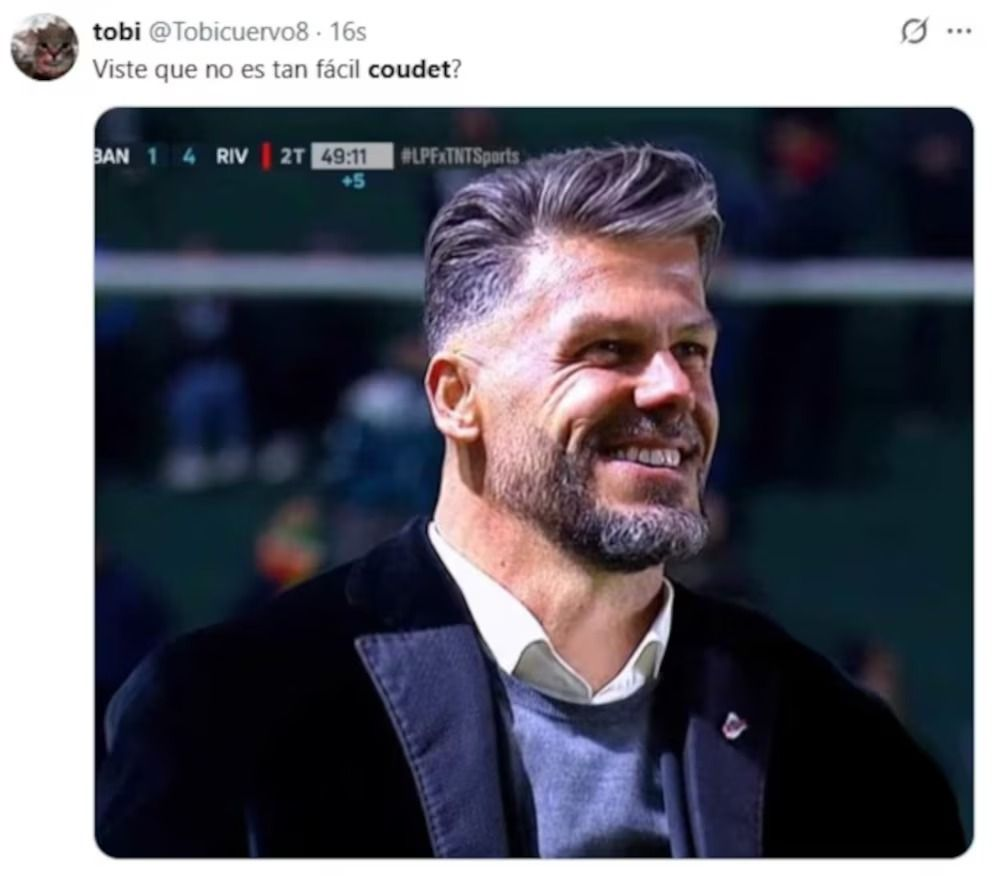
Task: Select the text "Viste que no es tan fácil"
Action: (228, 69)
